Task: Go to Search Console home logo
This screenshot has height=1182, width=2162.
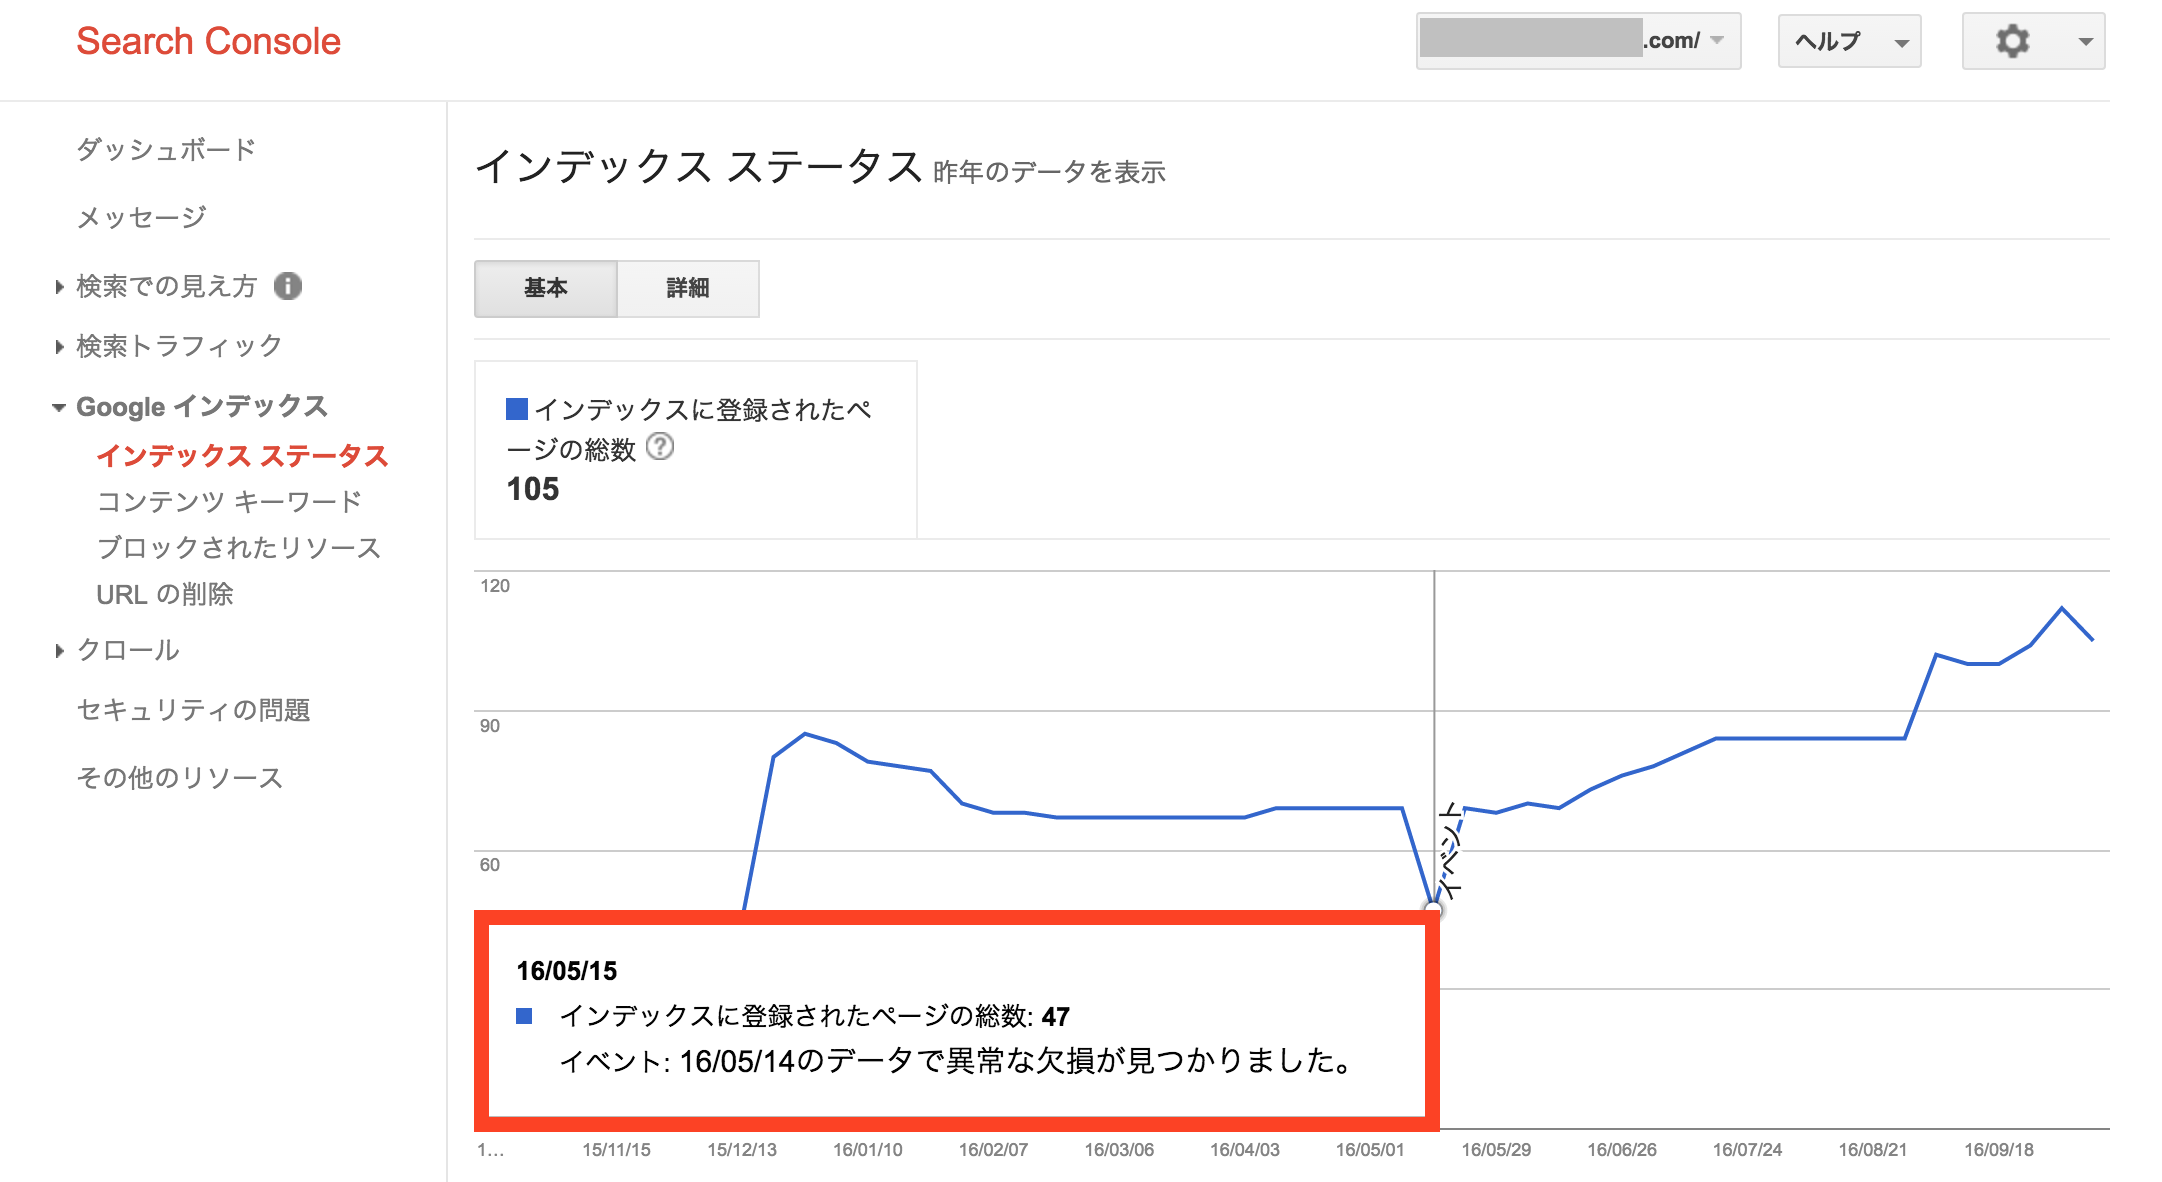Action: pos(209,41)
